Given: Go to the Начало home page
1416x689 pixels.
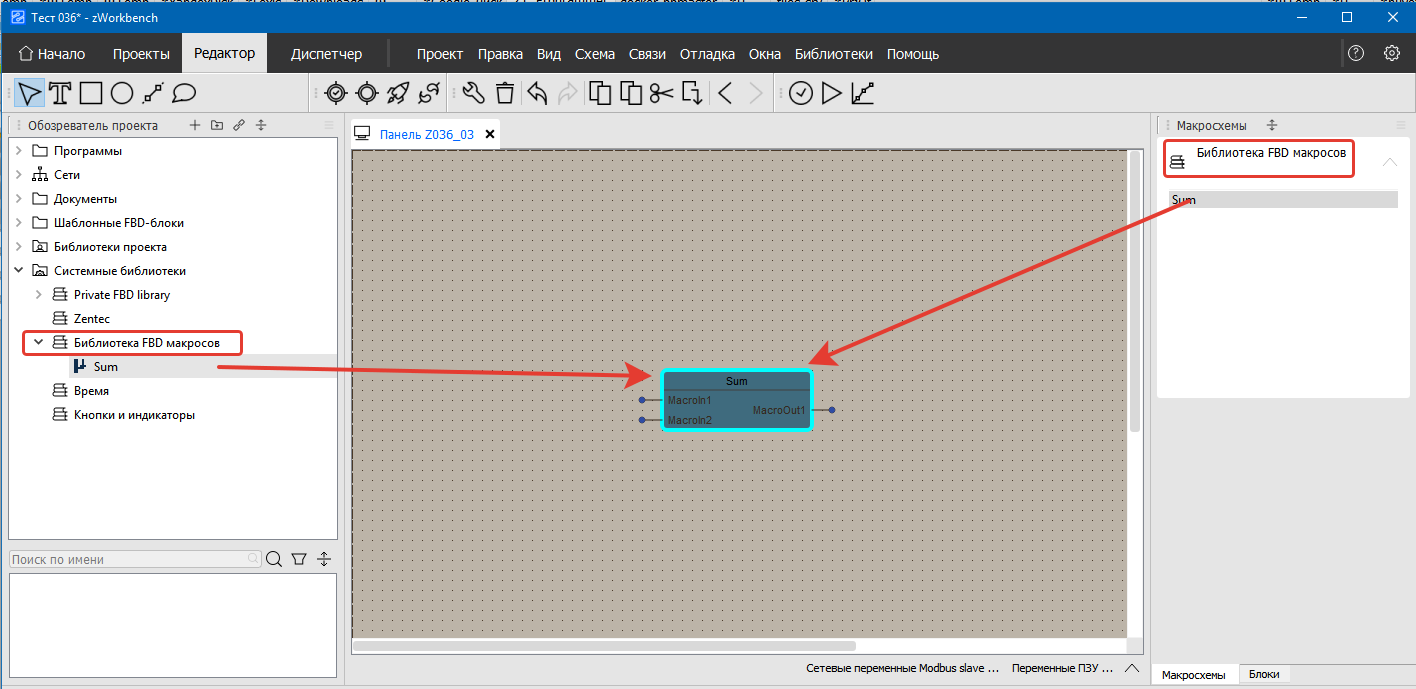Looking at the screenshot, I should pos(52,54).
